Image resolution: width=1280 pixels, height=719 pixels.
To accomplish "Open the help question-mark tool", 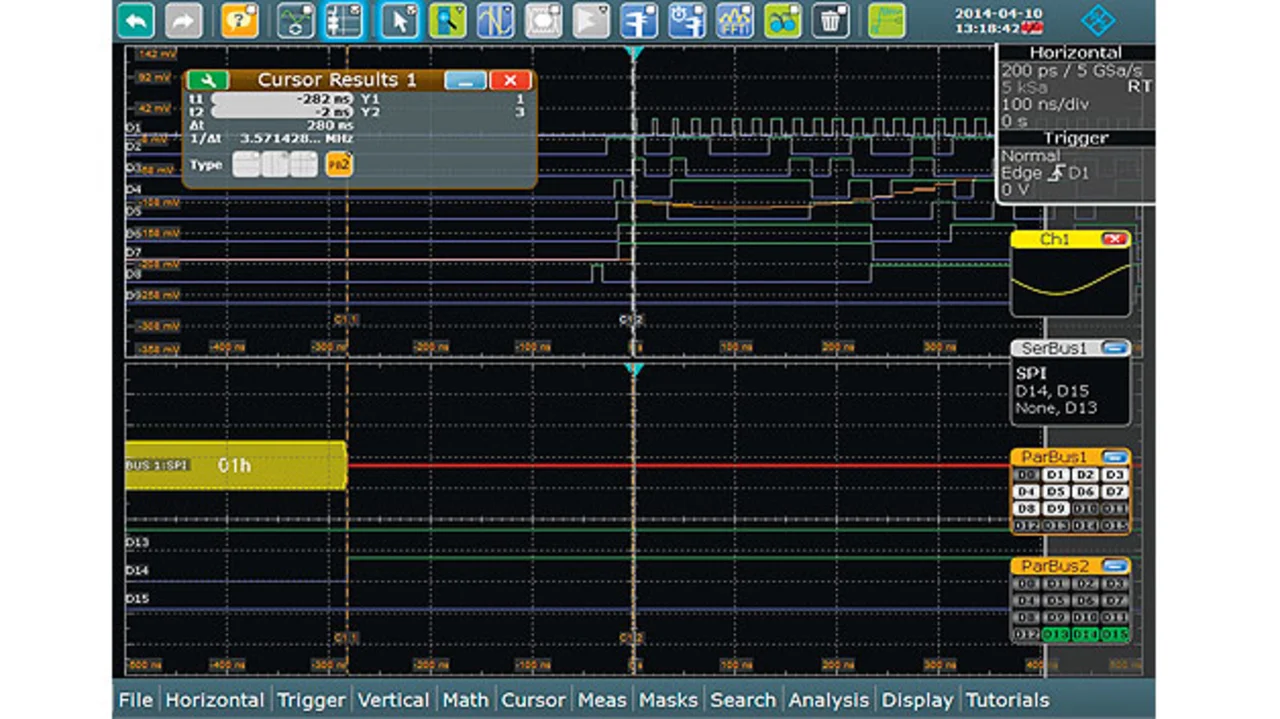I will pos(240,20).
